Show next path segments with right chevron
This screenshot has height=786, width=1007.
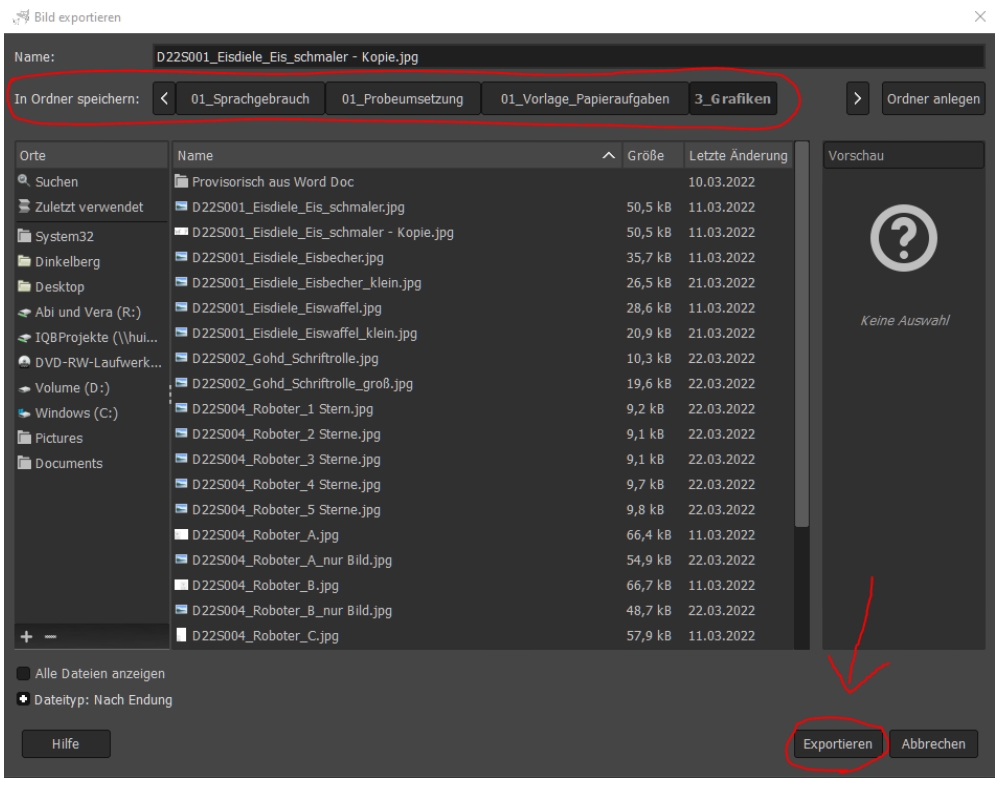[857, 98]
